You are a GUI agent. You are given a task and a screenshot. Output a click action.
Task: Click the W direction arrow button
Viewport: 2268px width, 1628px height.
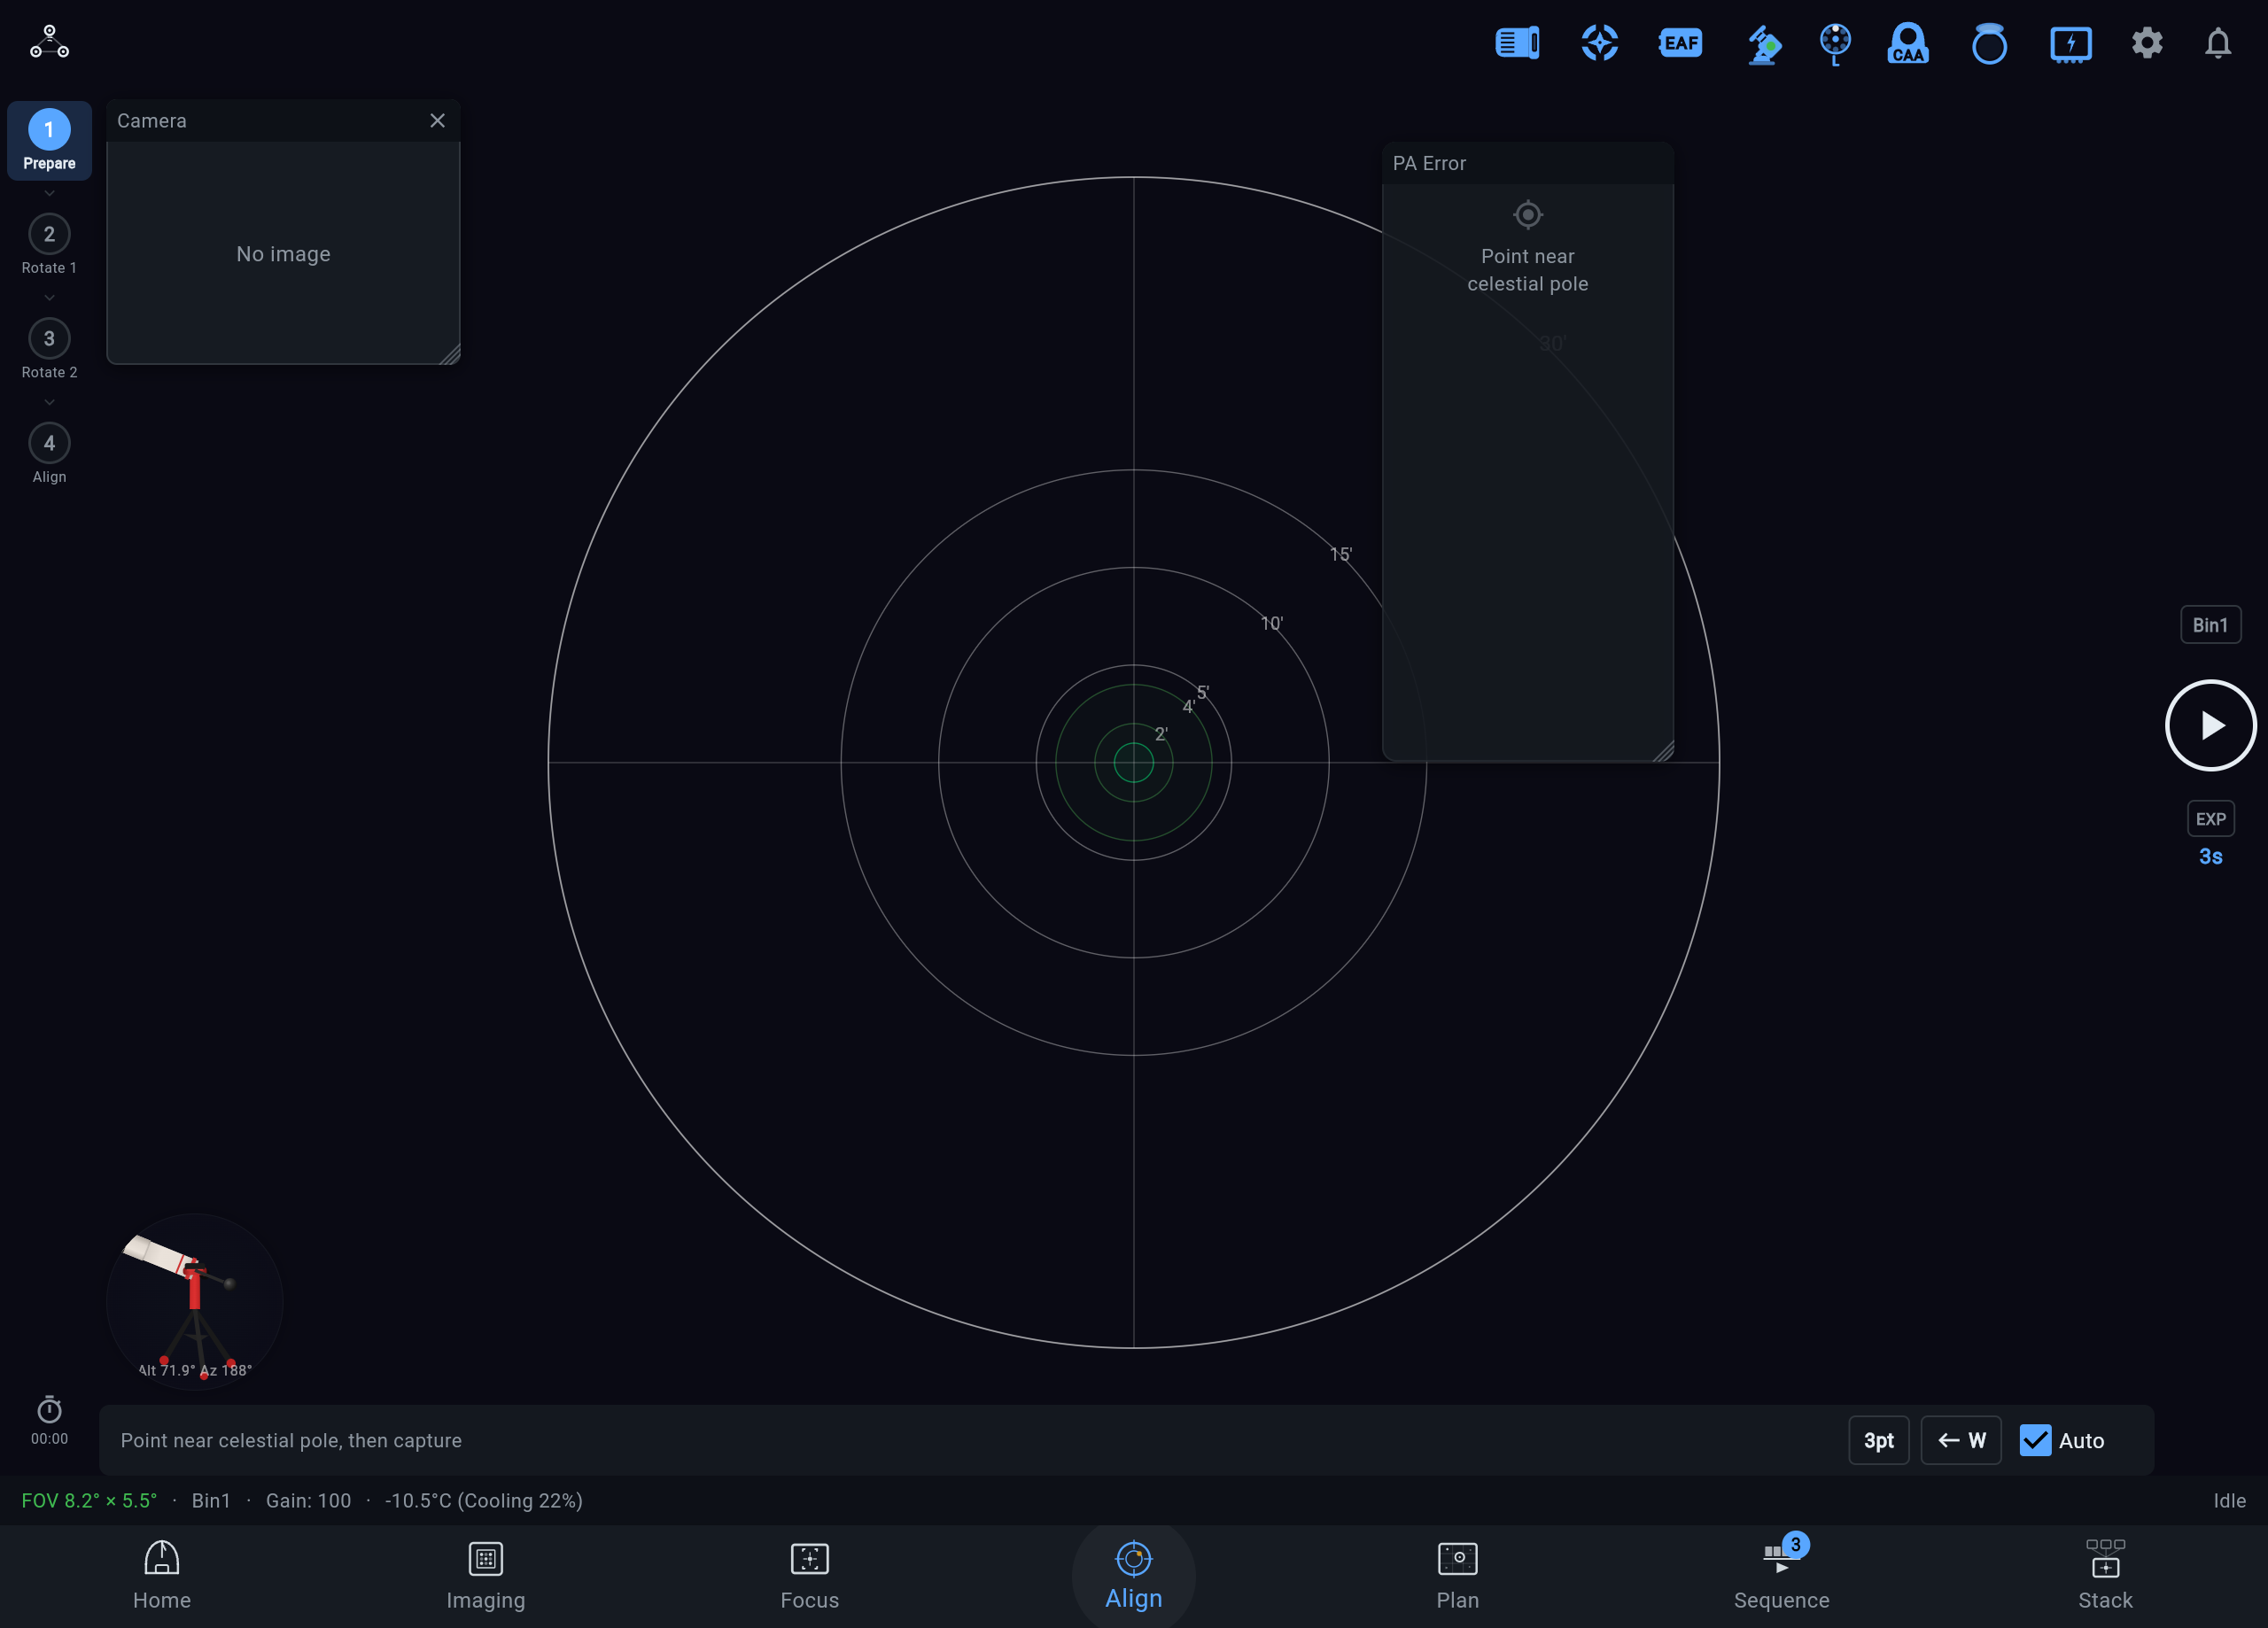coord(1961,1440)
